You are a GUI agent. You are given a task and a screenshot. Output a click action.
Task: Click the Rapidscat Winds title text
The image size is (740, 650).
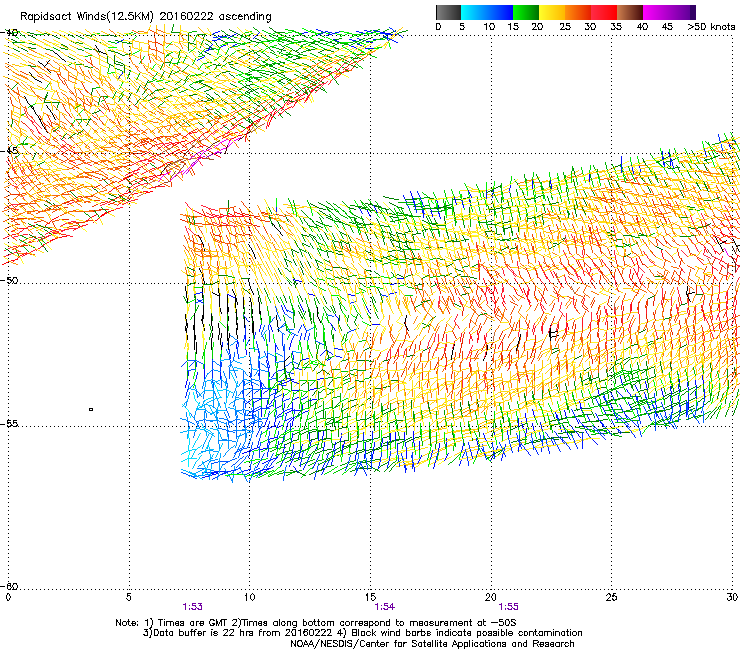pyautogui.click(x=145, y=17)
